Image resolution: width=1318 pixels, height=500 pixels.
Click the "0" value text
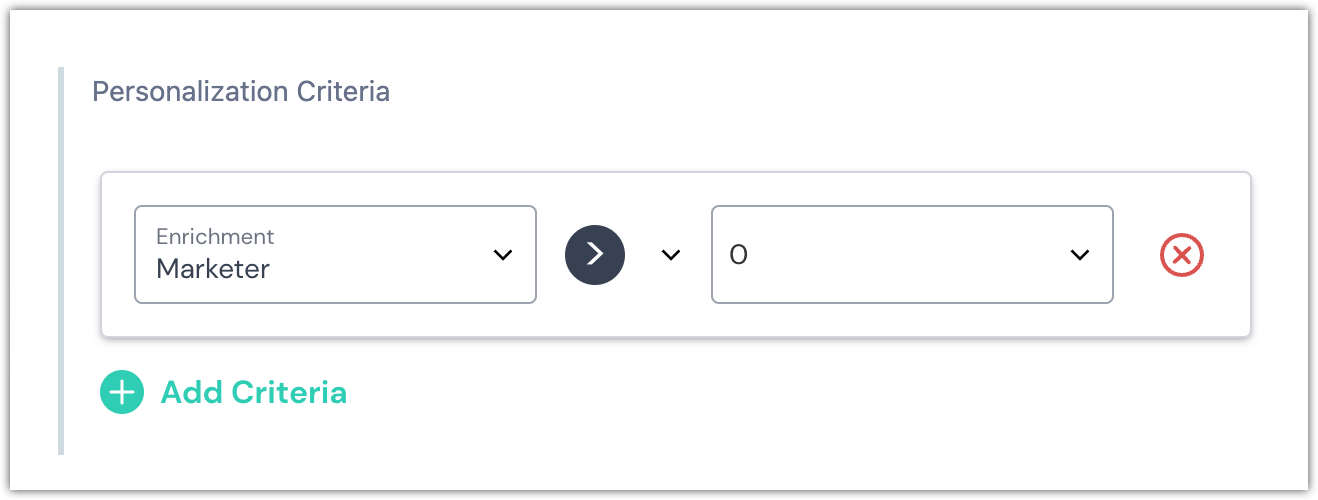[739, 255]
